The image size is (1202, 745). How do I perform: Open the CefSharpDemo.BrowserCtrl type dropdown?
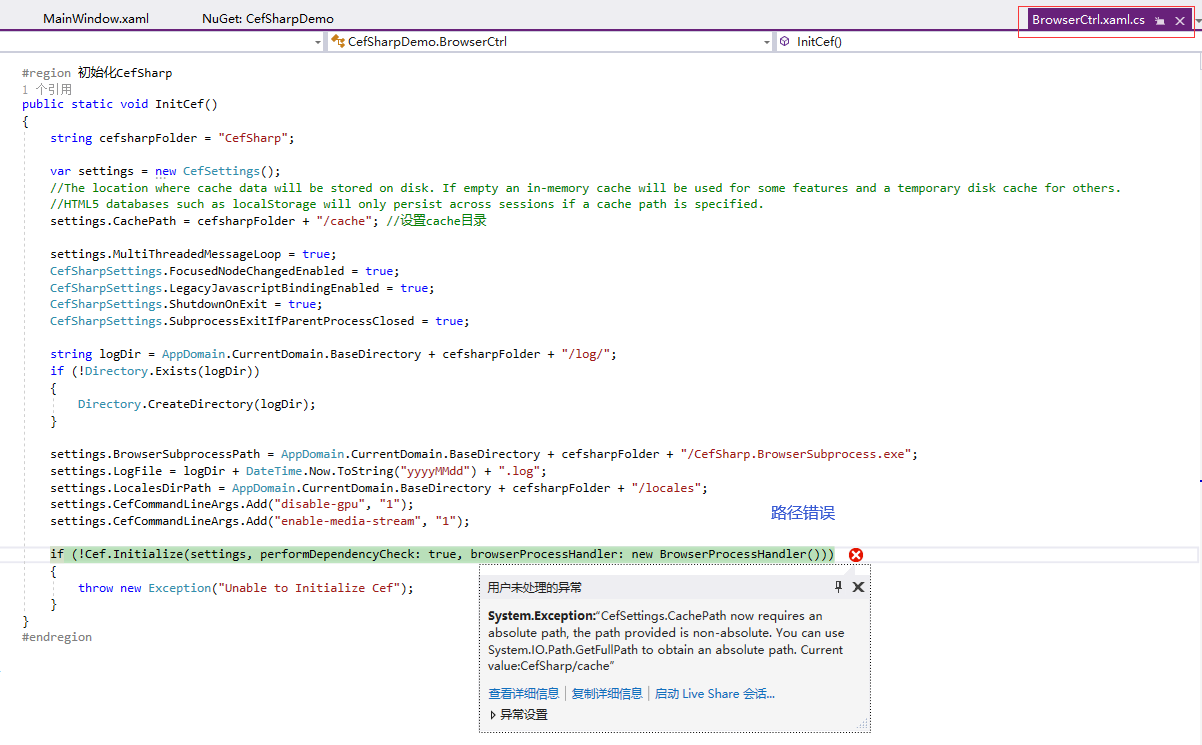coord(551,42)
